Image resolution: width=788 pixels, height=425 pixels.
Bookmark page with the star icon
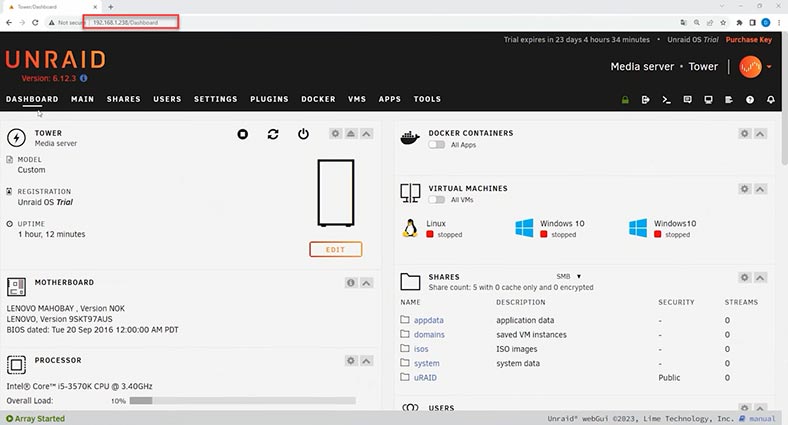[x=723, y=23]
